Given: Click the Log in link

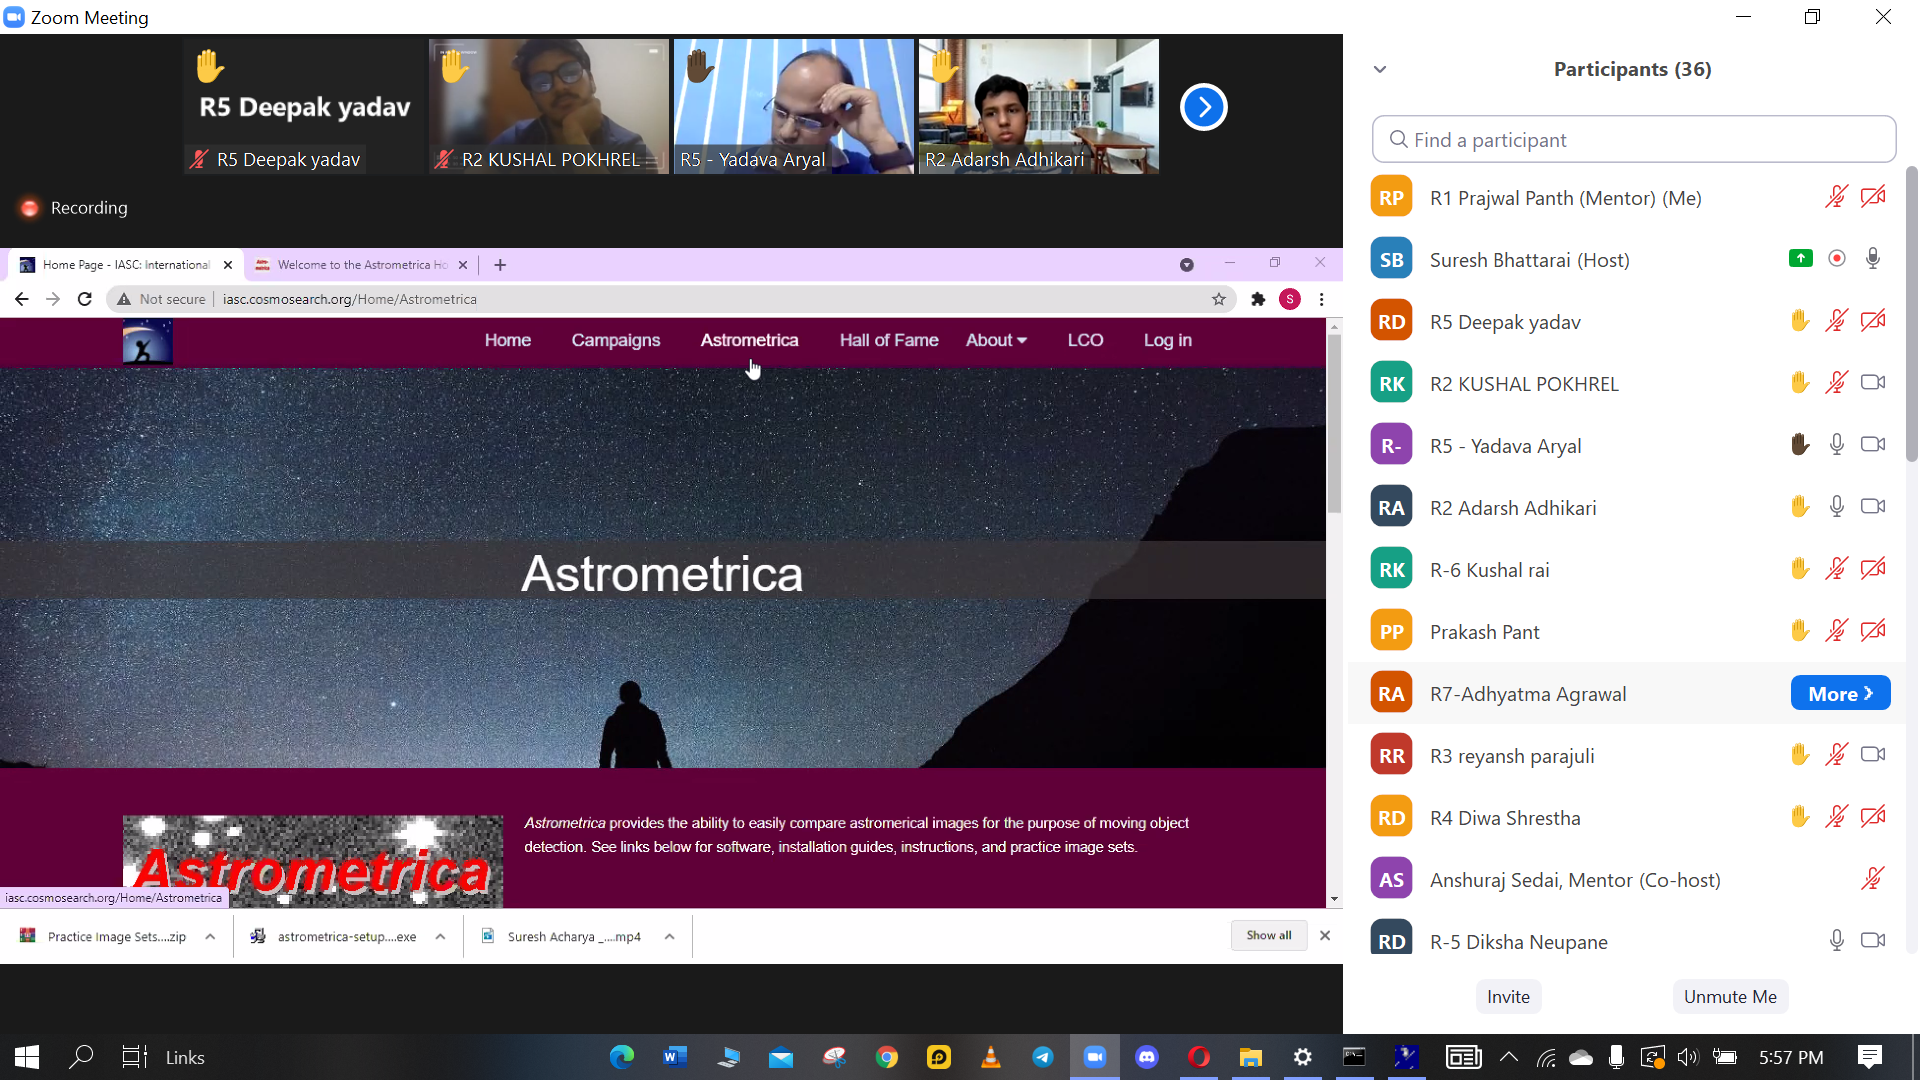Looking at the screenshot, I should click(x=1168, y=341).
